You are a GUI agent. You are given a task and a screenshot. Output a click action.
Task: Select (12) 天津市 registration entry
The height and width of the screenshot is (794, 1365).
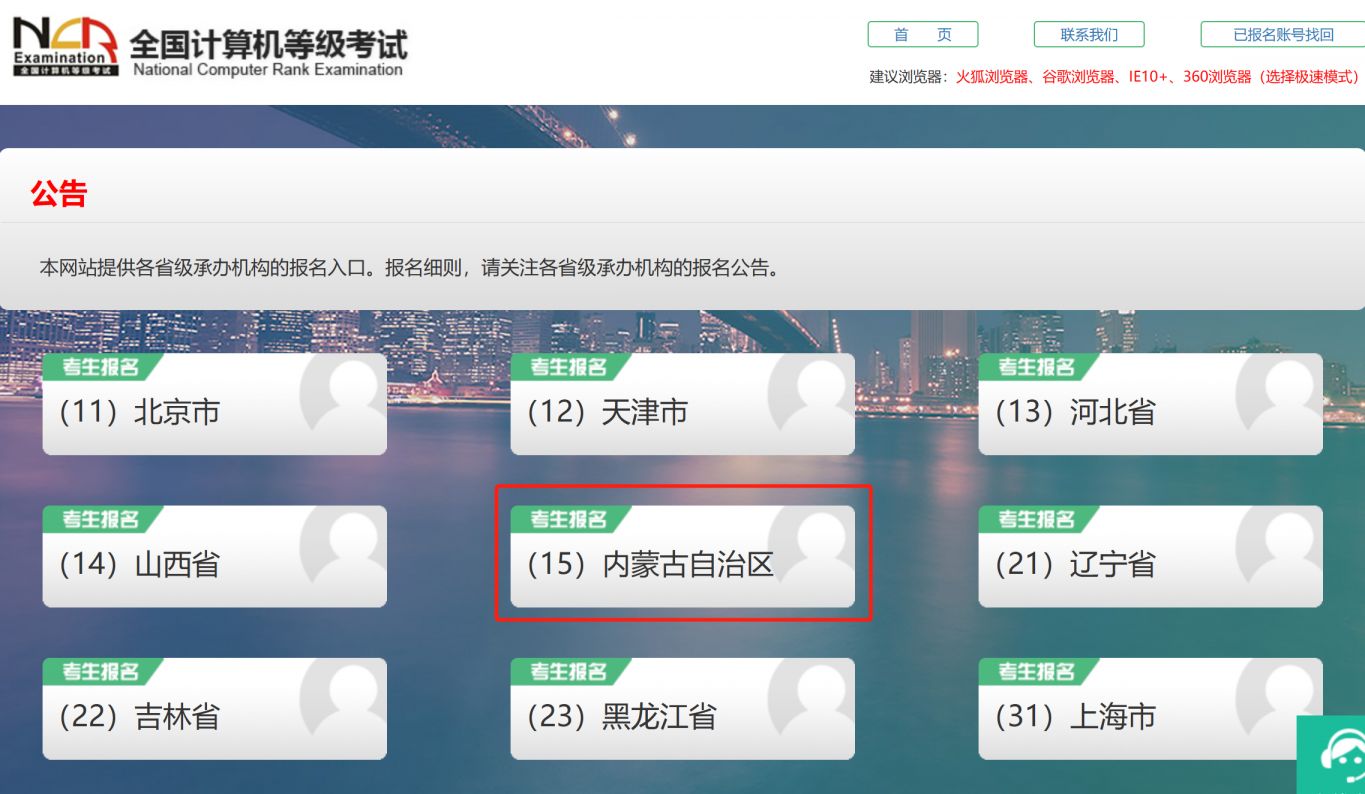click(682, 404)
